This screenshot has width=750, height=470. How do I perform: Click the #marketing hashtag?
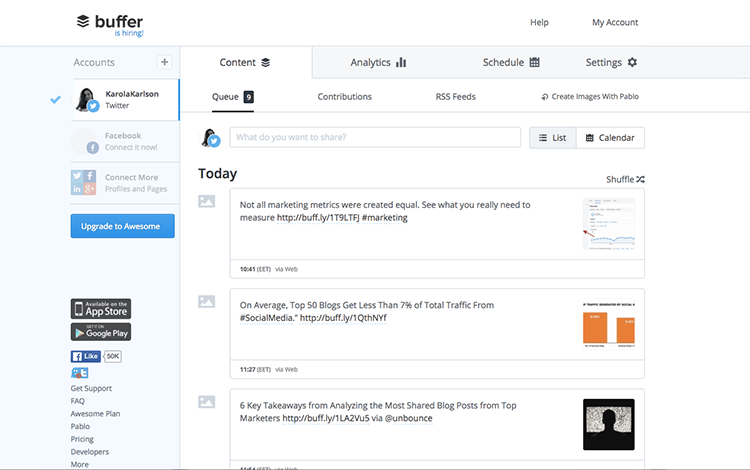pos(385,218)
